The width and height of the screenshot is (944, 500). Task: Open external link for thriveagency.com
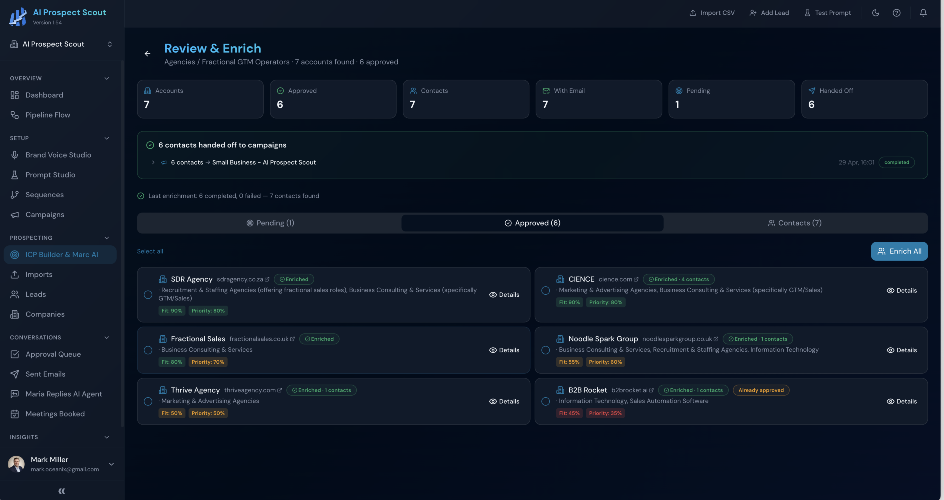(279, 390)
